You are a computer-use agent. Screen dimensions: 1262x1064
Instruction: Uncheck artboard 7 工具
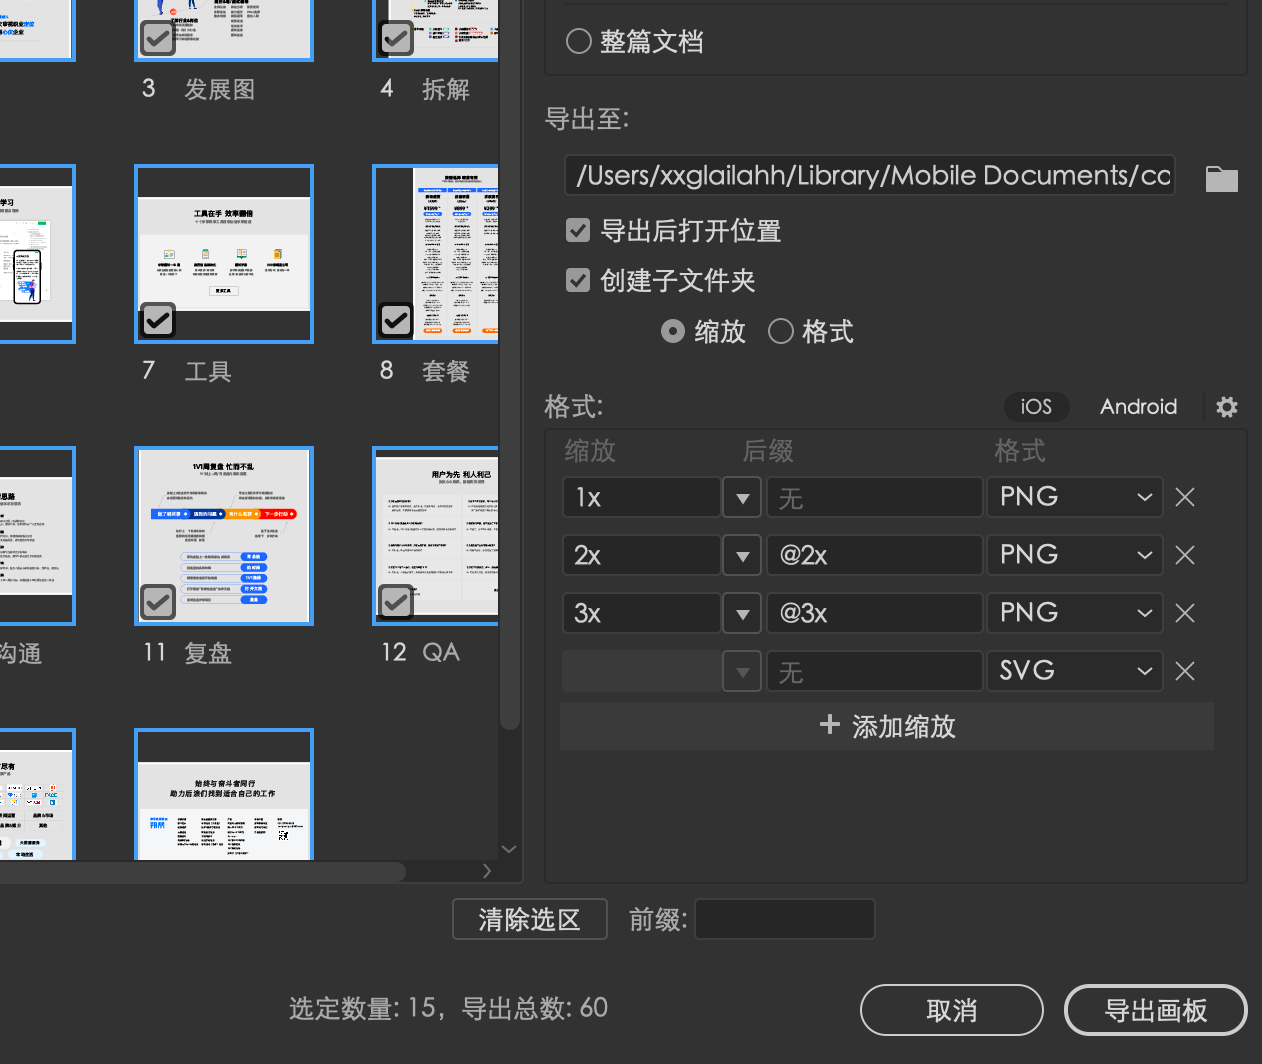click(x=158, y=320)
